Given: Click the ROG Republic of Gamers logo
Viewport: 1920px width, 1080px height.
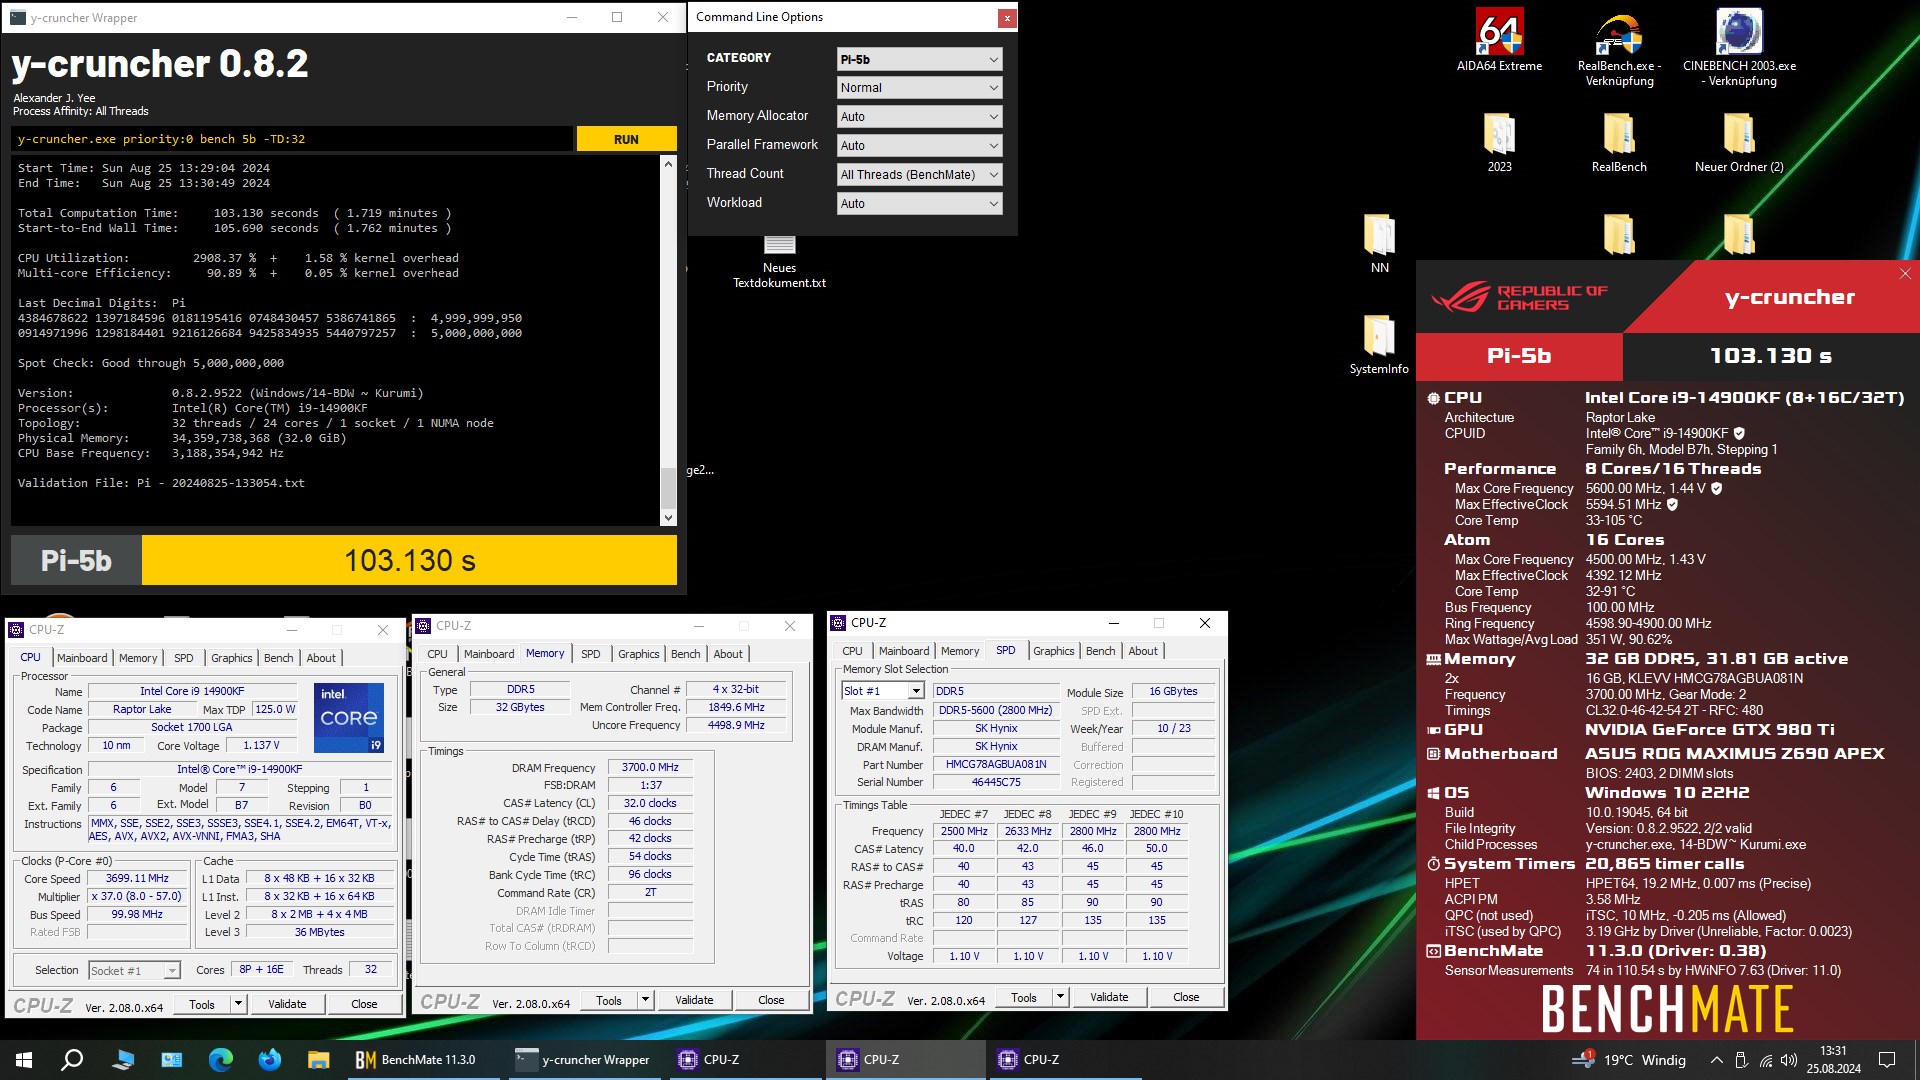Looking at the screenshot, I should point(1518,297).
